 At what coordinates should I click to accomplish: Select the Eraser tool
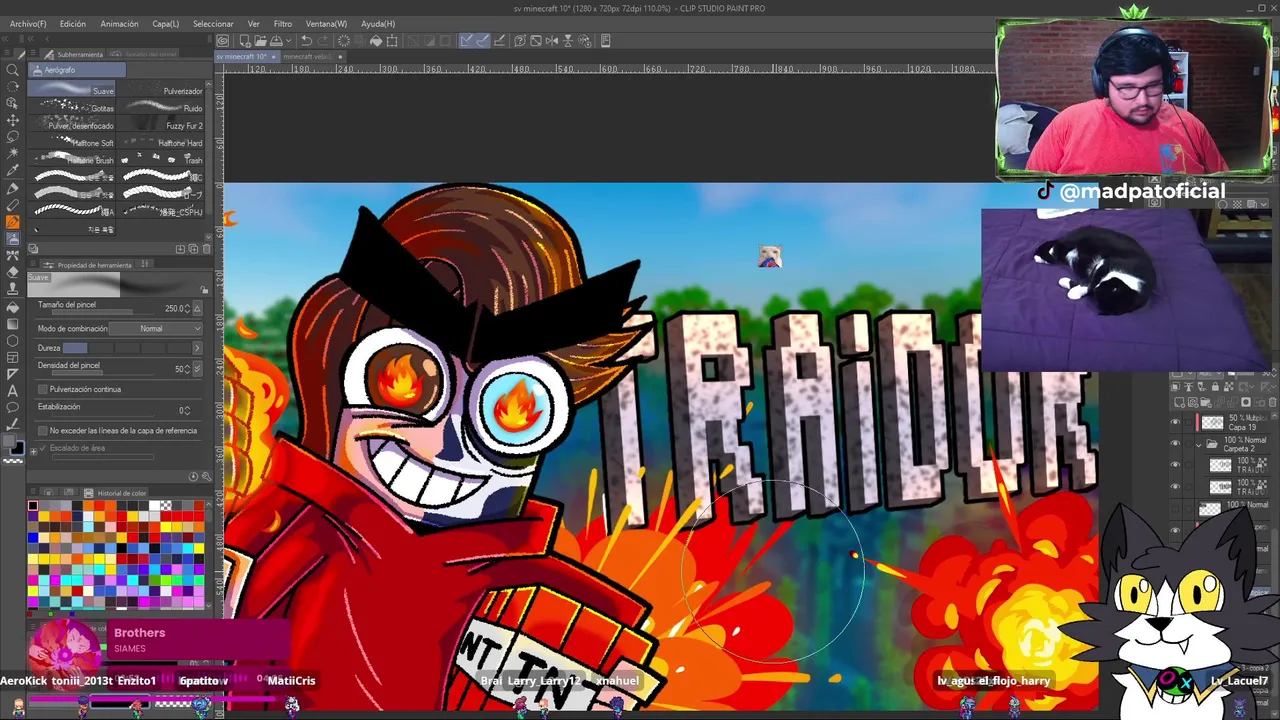[13, 272]
